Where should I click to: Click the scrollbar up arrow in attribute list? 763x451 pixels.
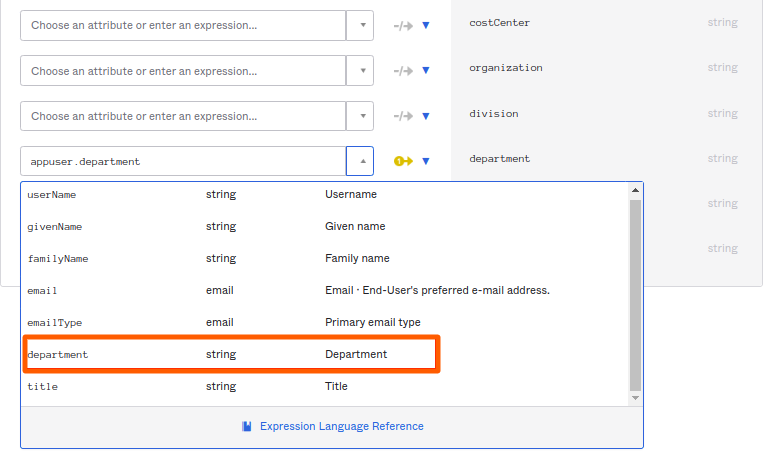635,190
